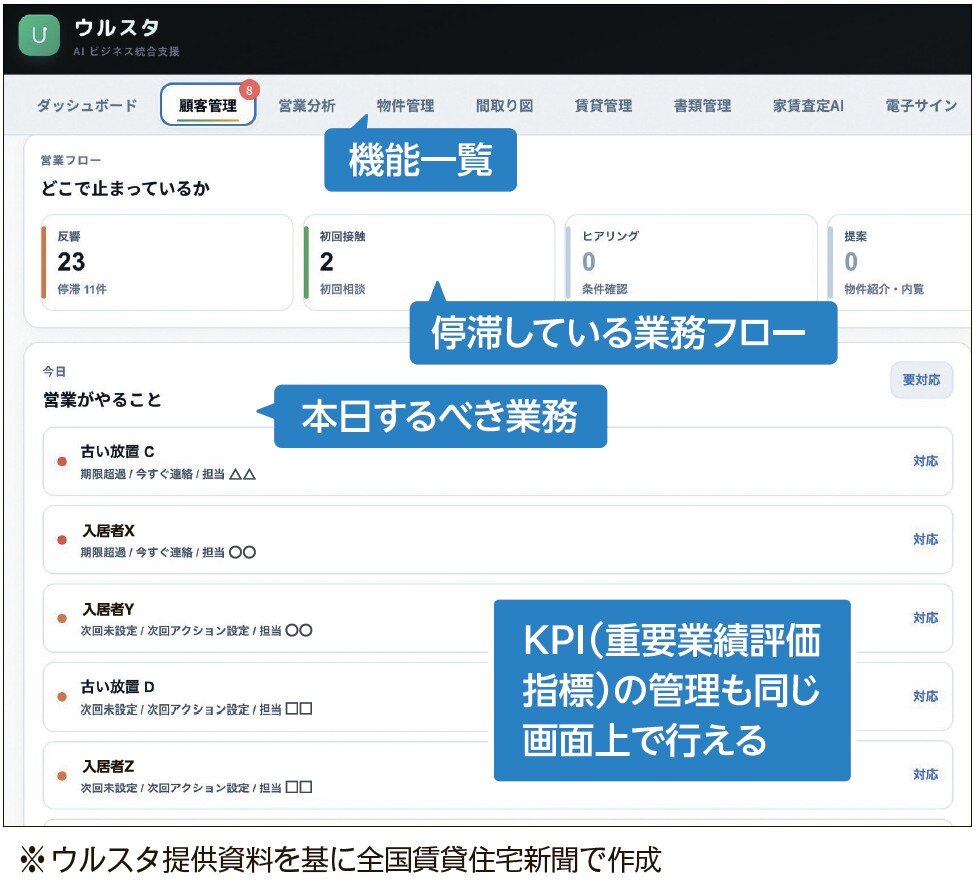The image size is (975, 882).
Task: Click the 停滞 11件 text
Action: (x=81, y=289)
